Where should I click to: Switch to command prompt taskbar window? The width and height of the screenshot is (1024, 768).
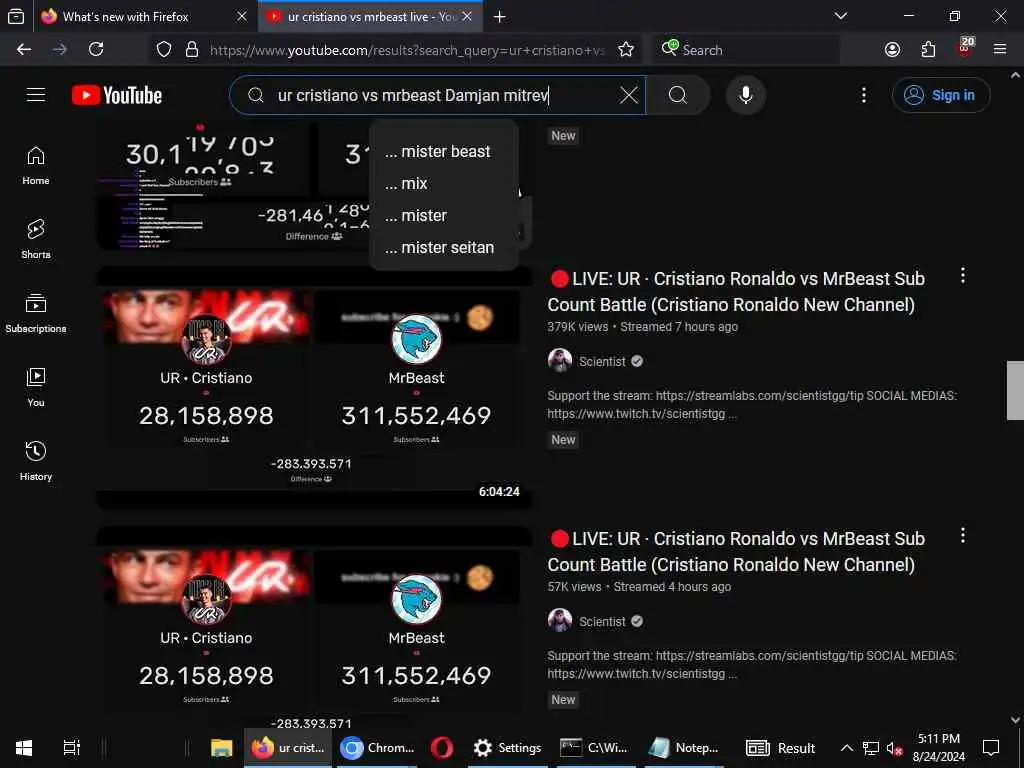click(595, 748)
